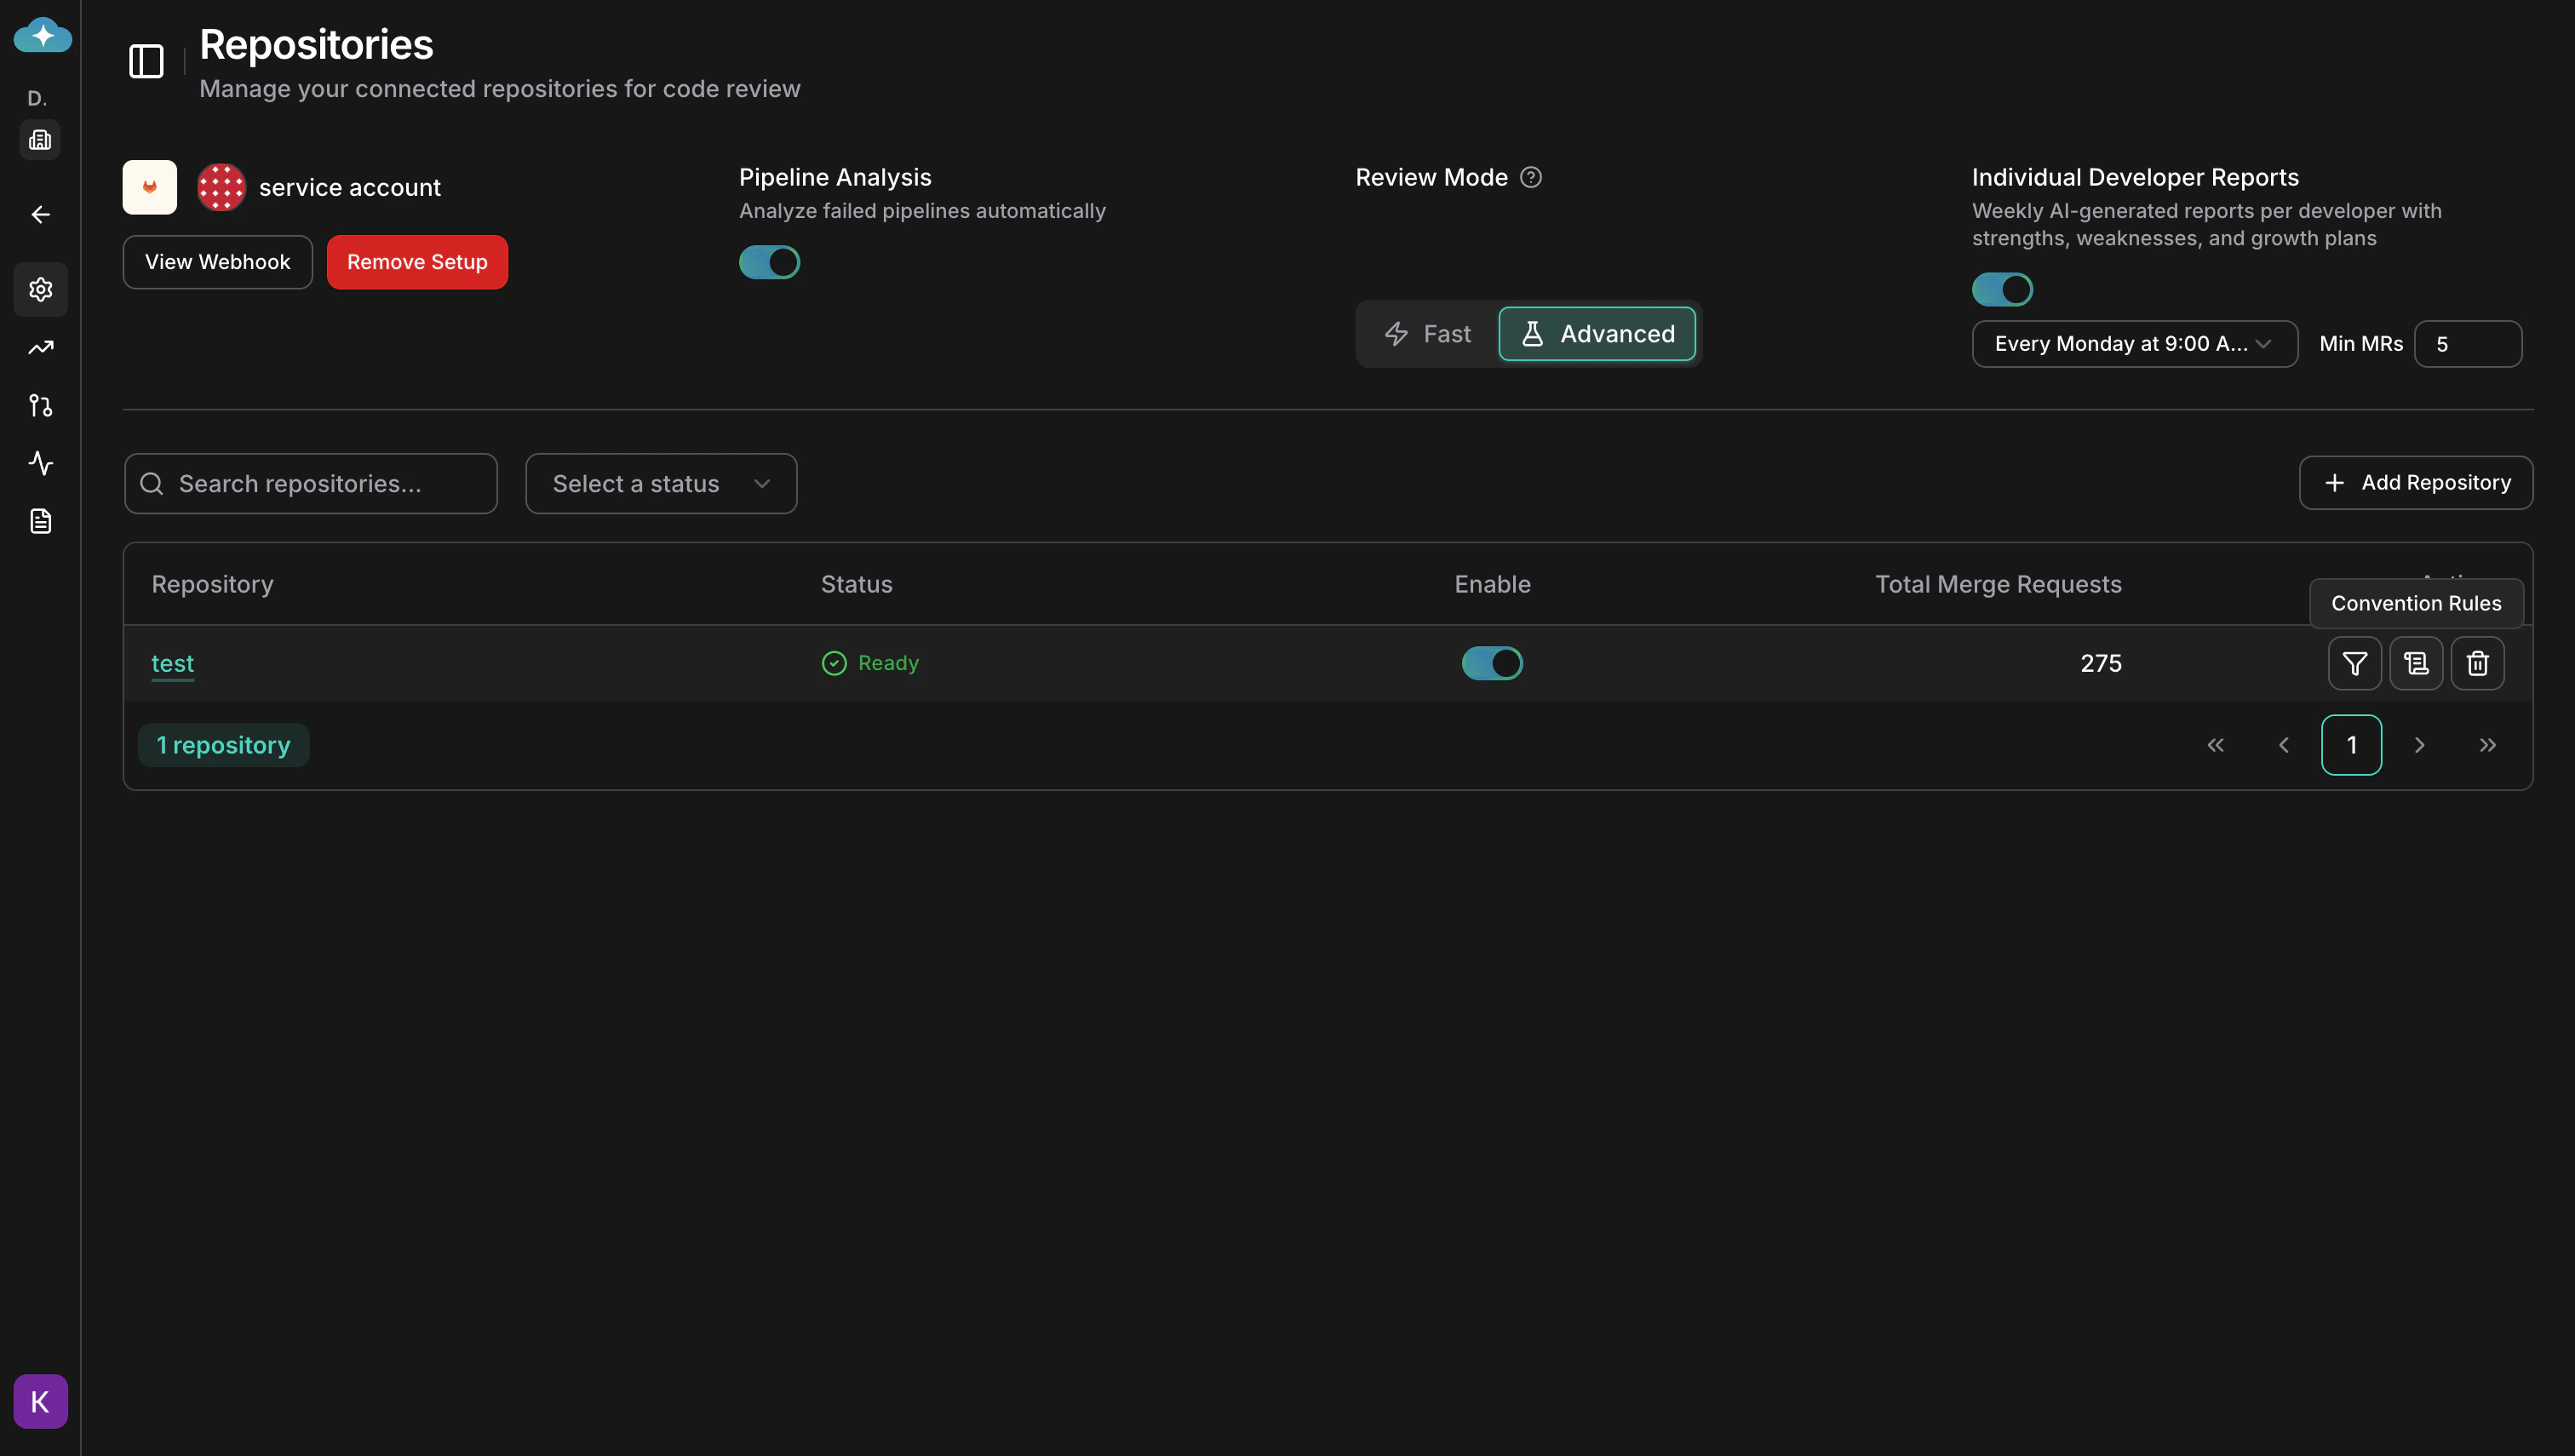
Task: Click the back arrow in the sidebar
Action: click(x=40, y=214)
